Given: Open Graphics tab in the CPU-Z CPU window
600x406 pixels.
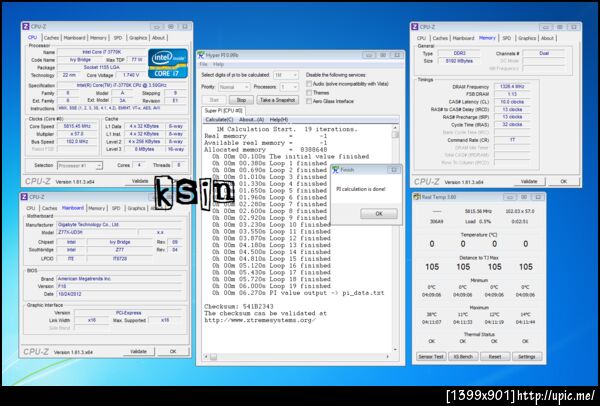Looking at the screenshot, I should pos(138,38).
